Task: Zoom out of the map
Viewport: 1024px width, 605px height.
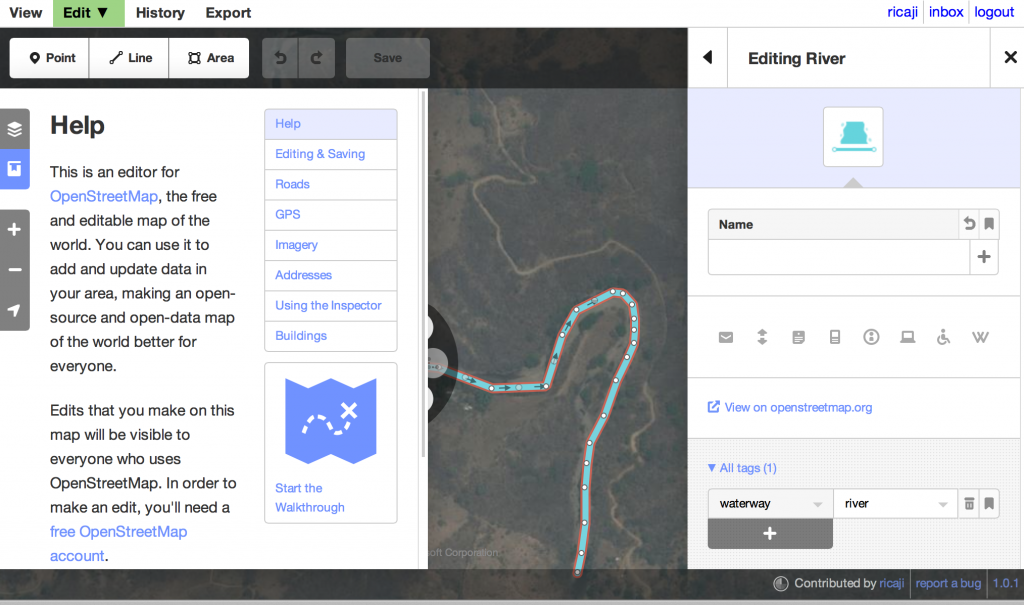Action: pos(14,270)
